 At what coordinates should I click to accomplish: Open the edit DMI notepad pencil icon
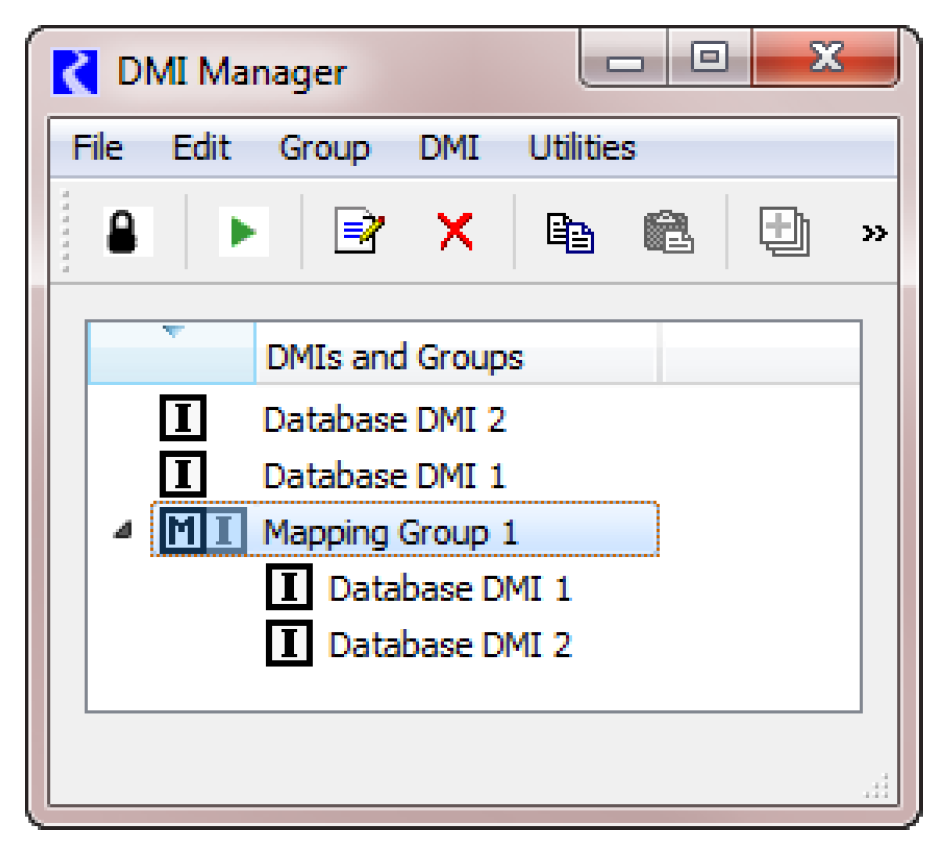(x=359, y=231)
